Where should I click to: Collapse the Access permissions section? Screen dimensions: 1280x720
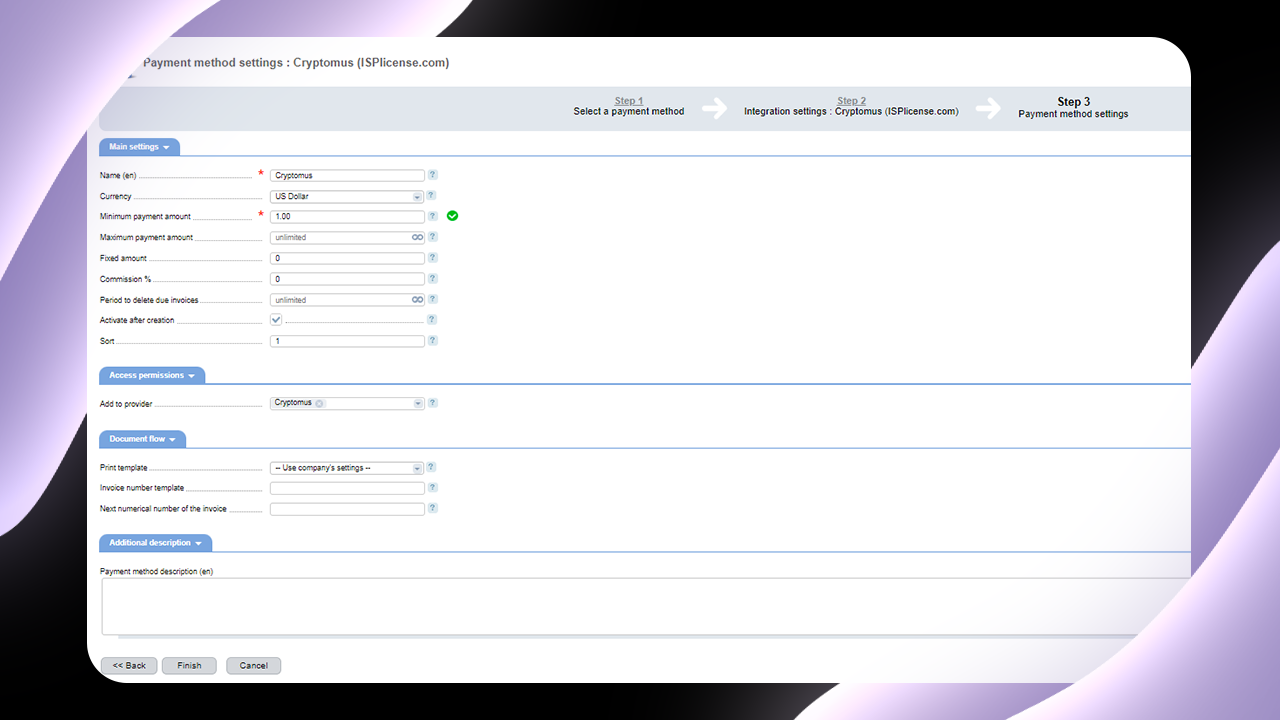point(152,376)
